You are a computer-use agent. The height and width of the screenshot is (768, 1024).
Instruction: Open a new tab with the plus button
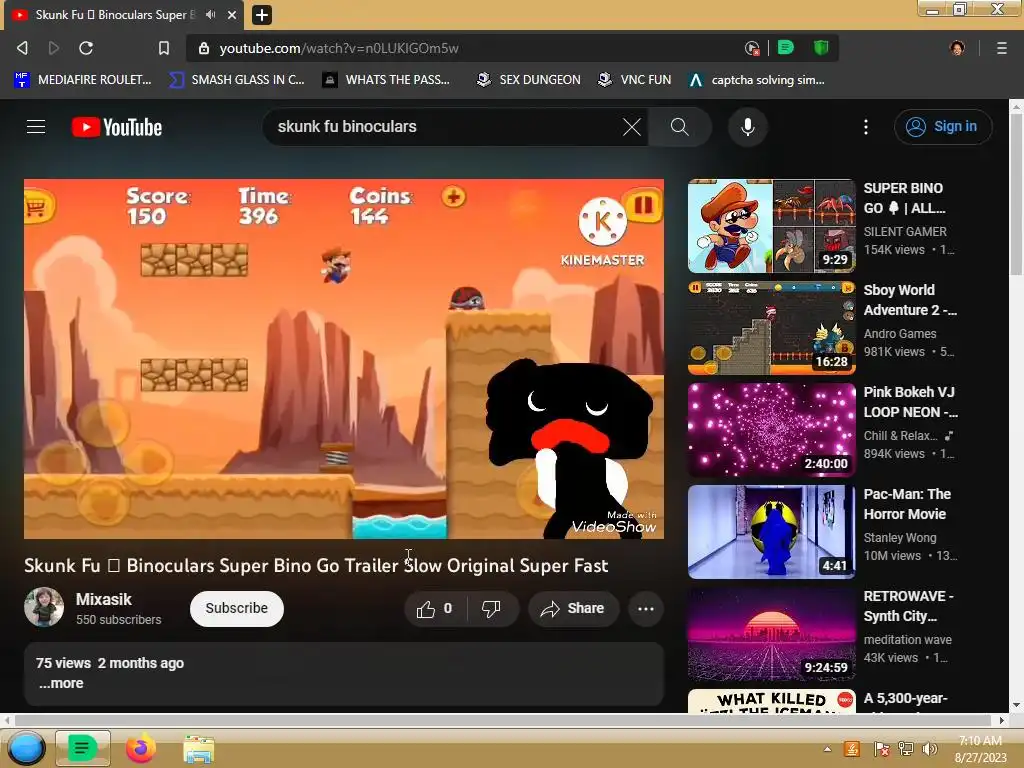(262, 14)
